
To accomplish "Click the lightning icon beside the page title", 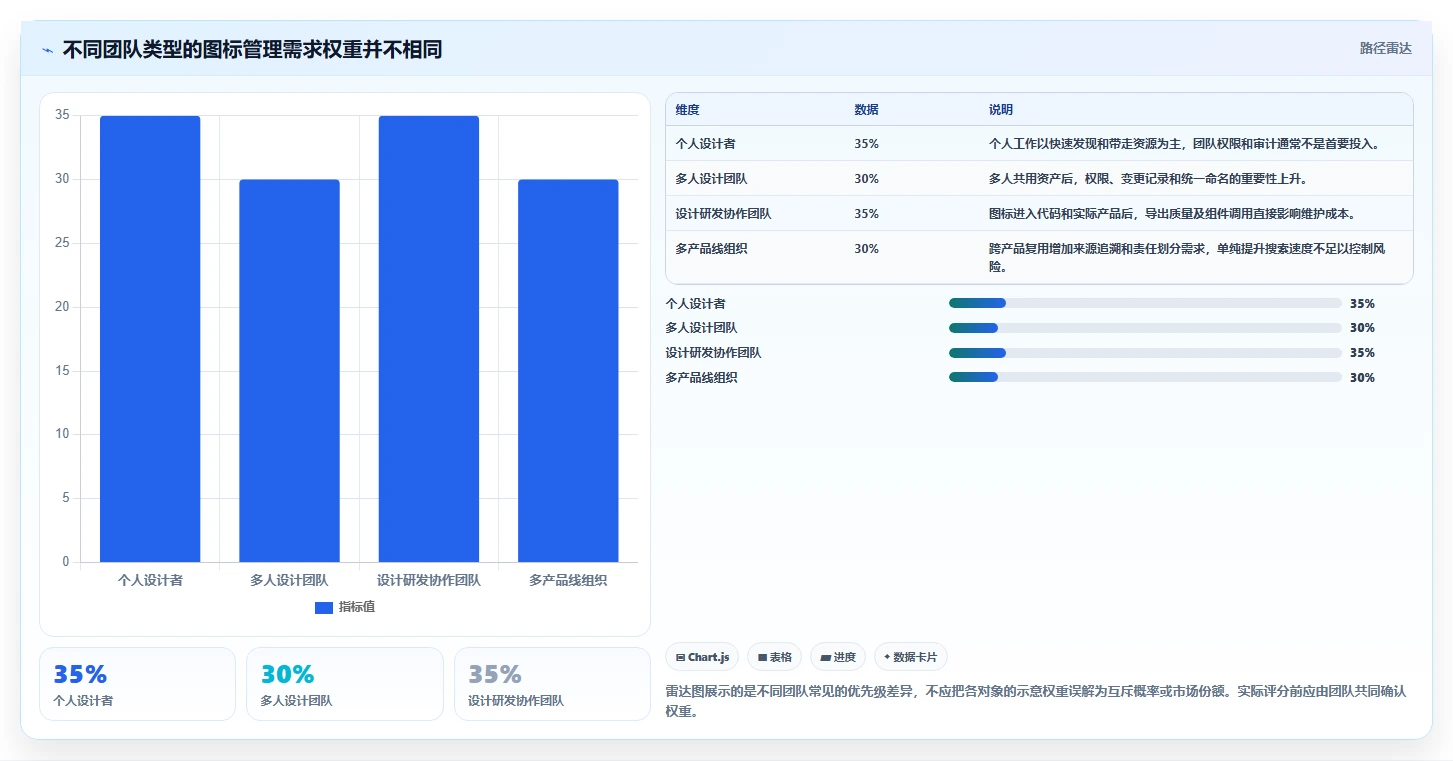I will (x=47, y=50).
